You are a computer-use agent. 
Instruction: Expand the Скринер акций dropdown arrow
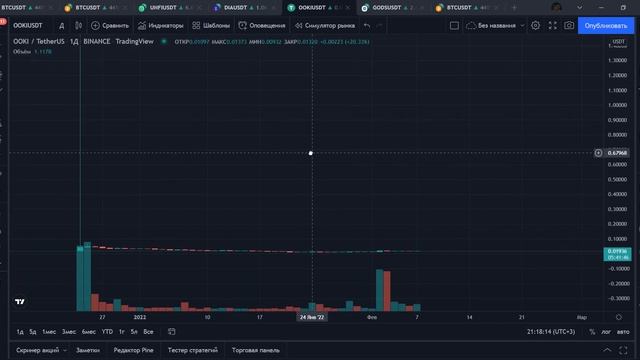click(x=64, y=350)
